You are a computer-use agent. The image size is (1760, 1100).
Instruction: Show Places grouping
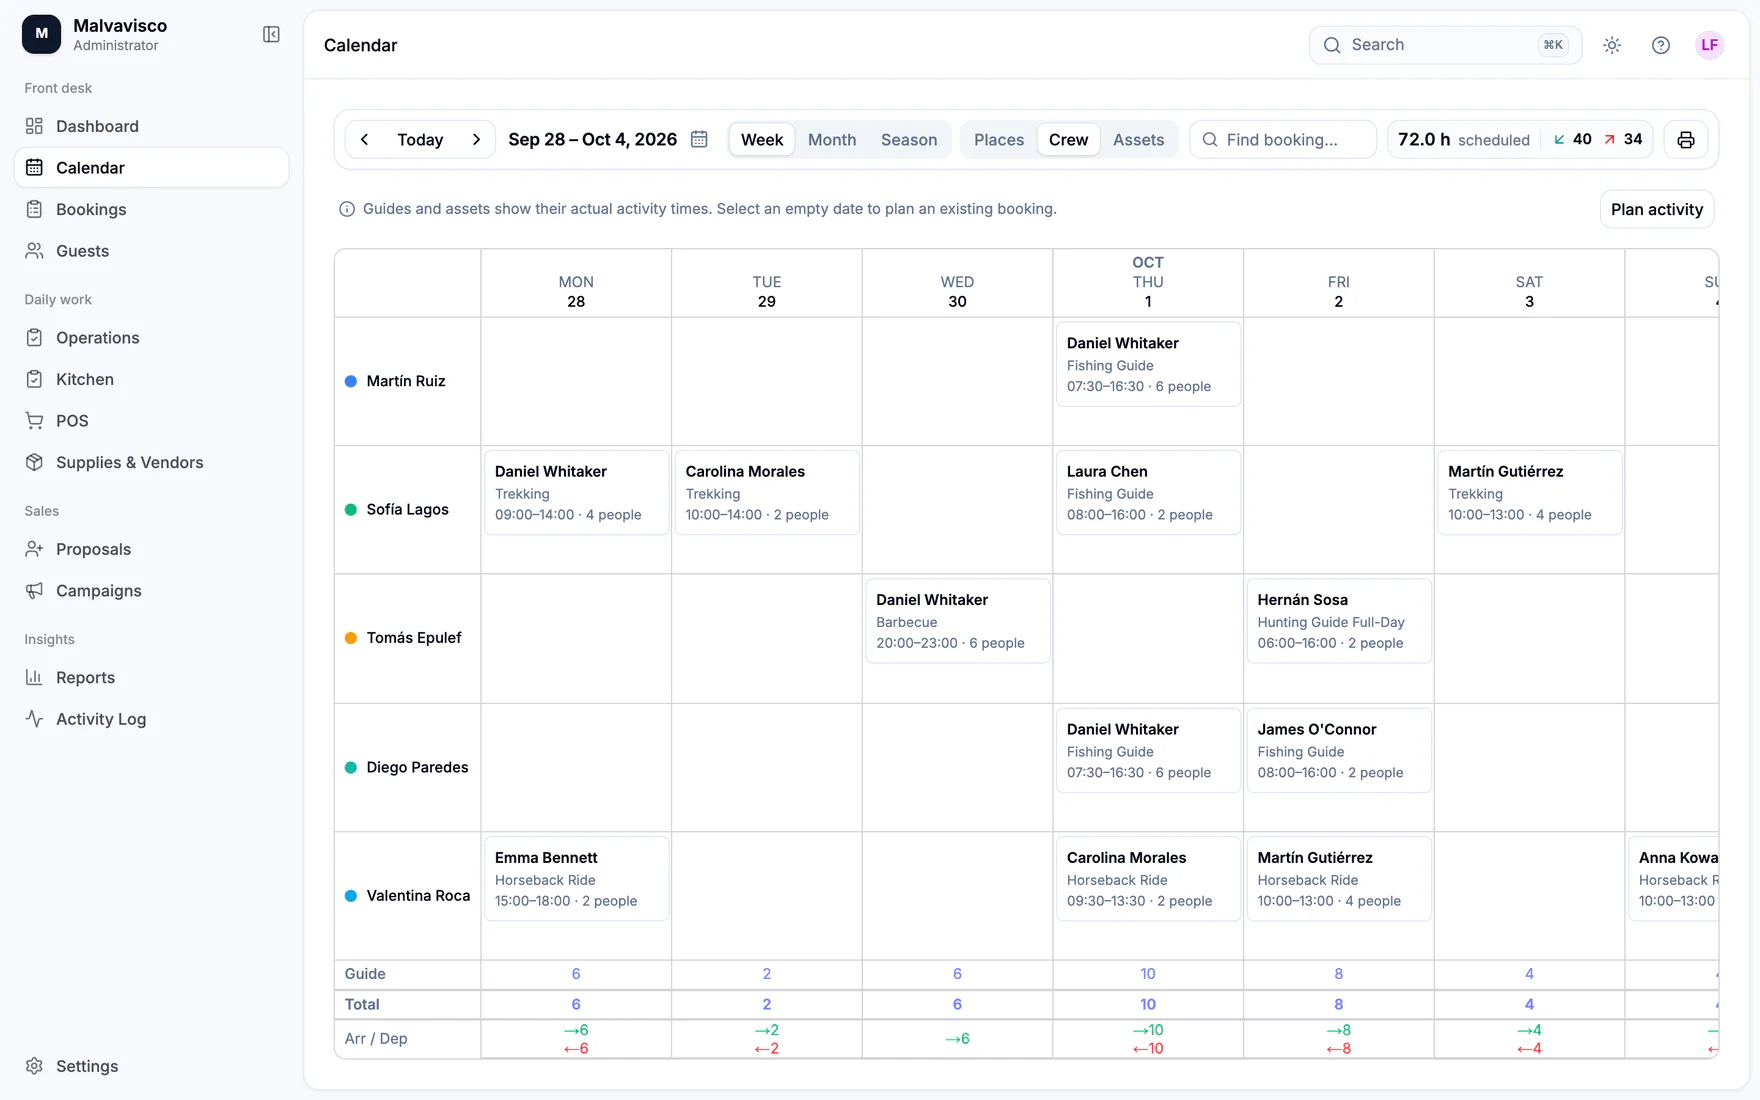(x=999, y=140)
